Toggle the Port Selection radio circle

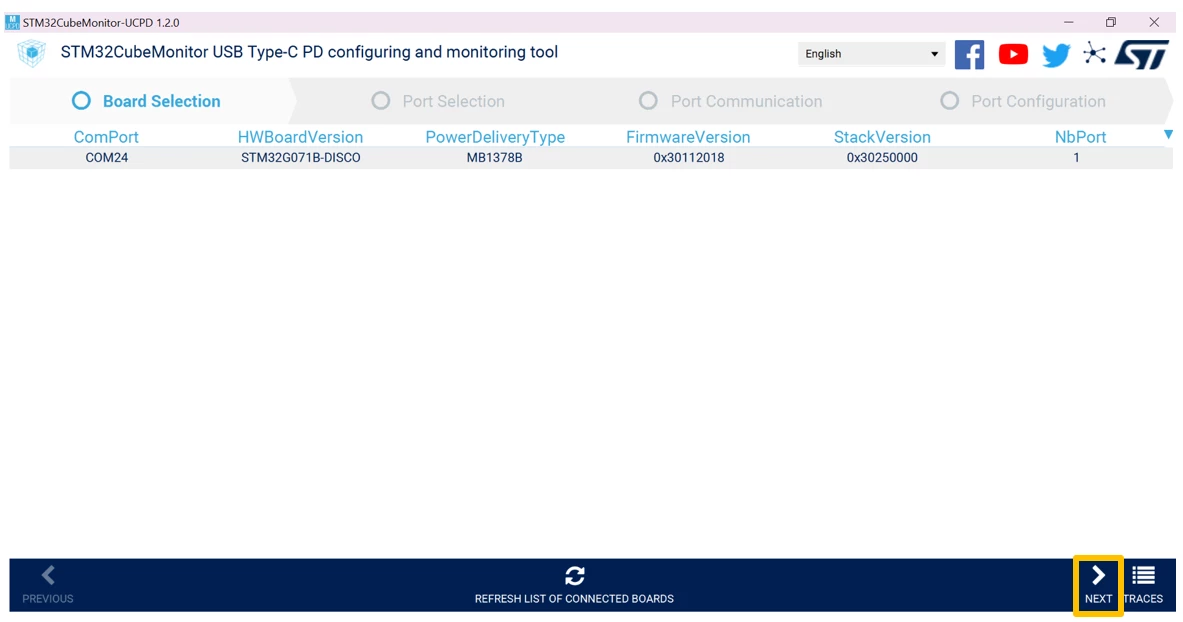pos(380,100)
